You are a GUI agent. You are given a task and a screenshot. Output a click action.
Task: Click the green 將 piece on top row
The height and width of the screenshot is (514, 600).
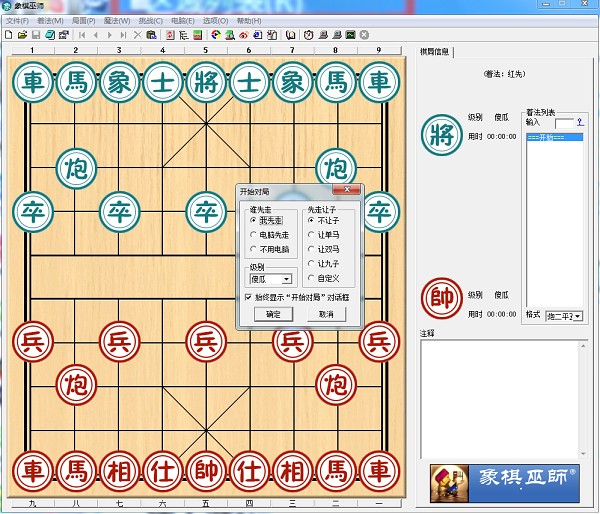[x=206, y=82]
